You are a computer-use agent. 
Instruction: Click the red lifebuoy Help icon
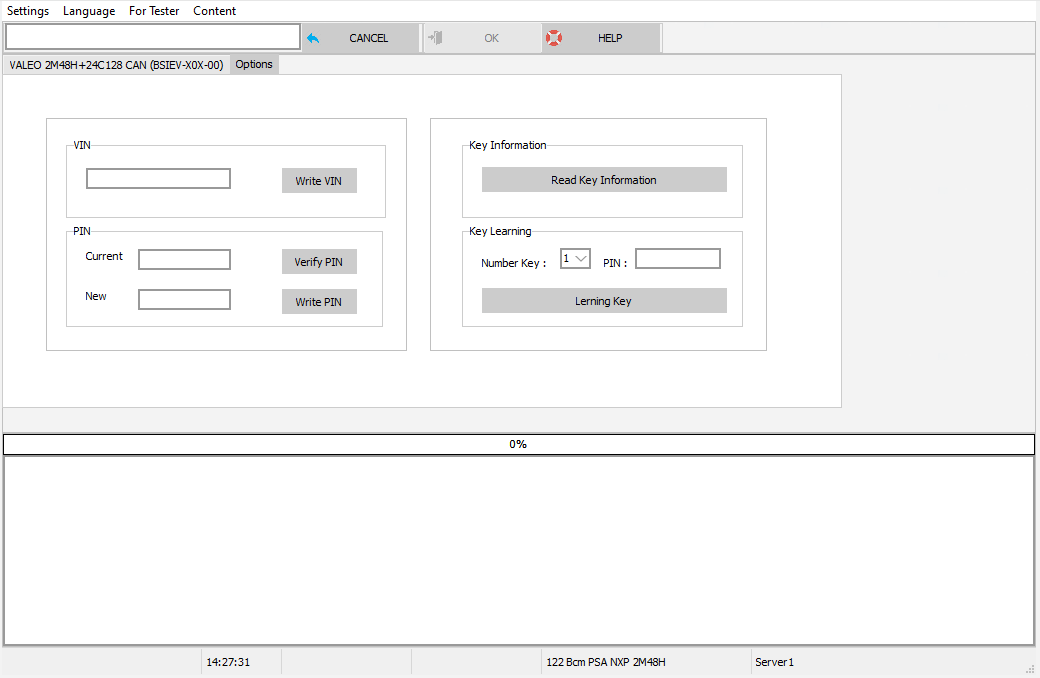click(553, 37)
